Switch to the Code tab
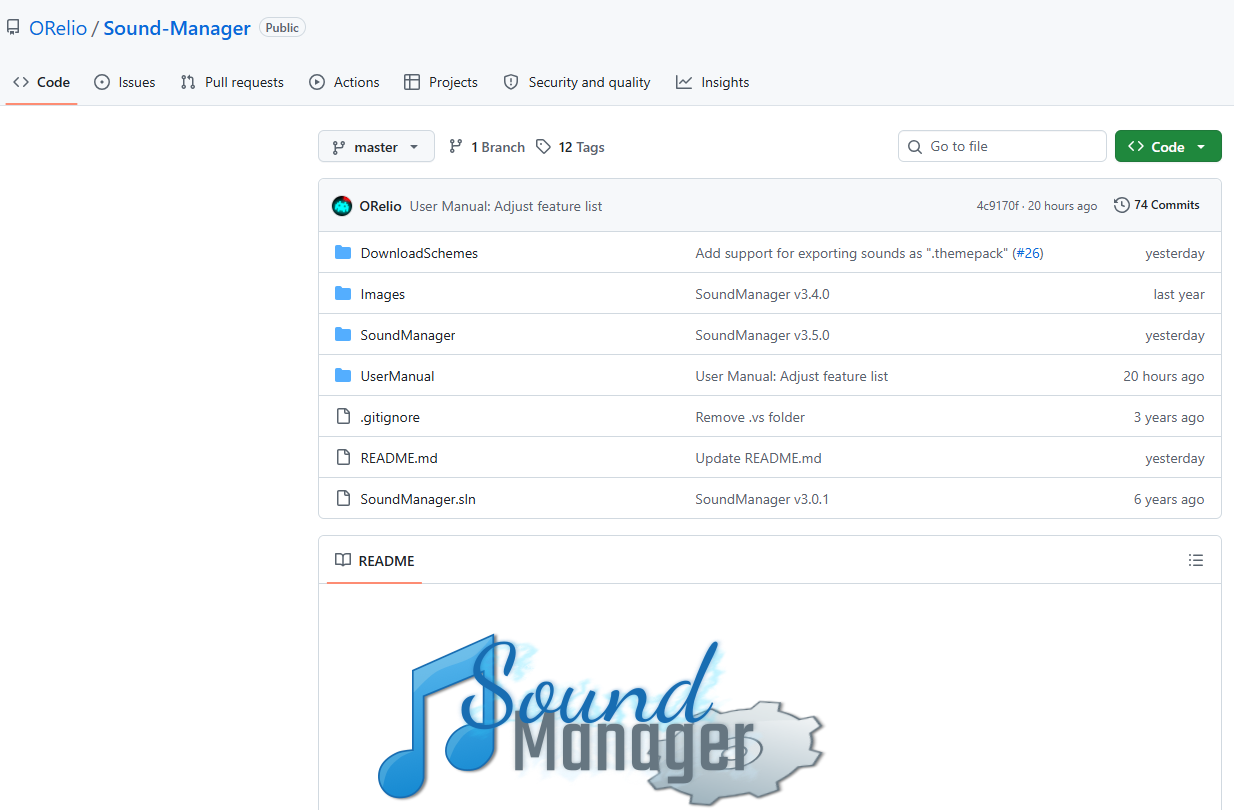This screenshot has height=810, width=1234. tap(40, 82)
